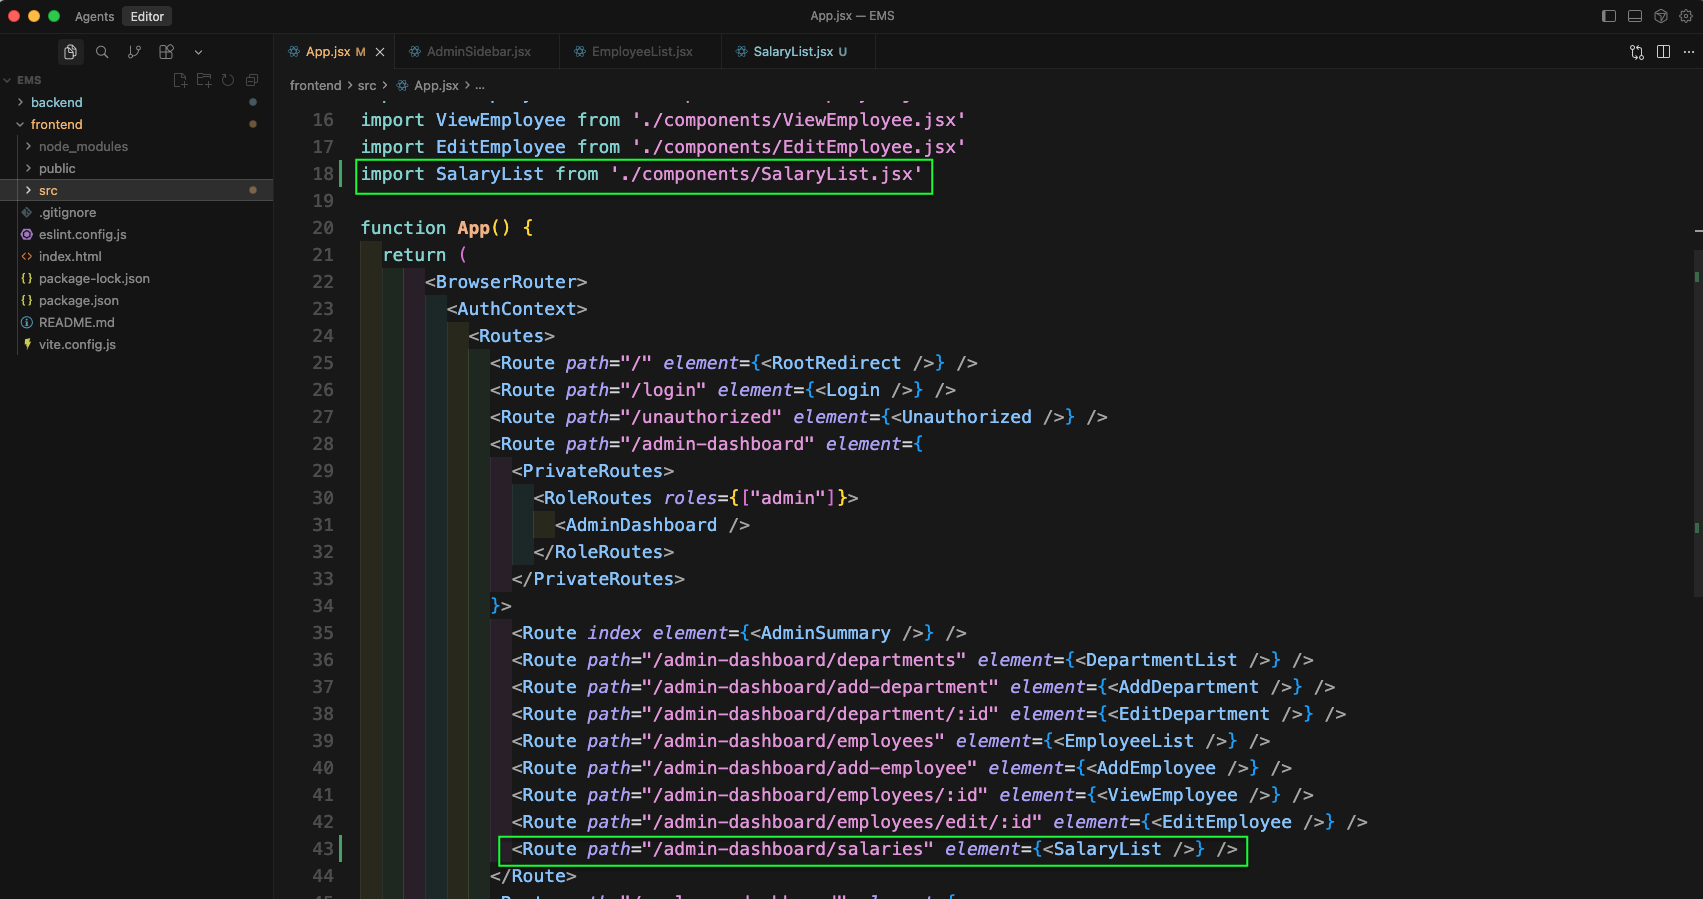
Task: Click the React icon on SalaryList.jsx tab
Action: pos(742,52)
